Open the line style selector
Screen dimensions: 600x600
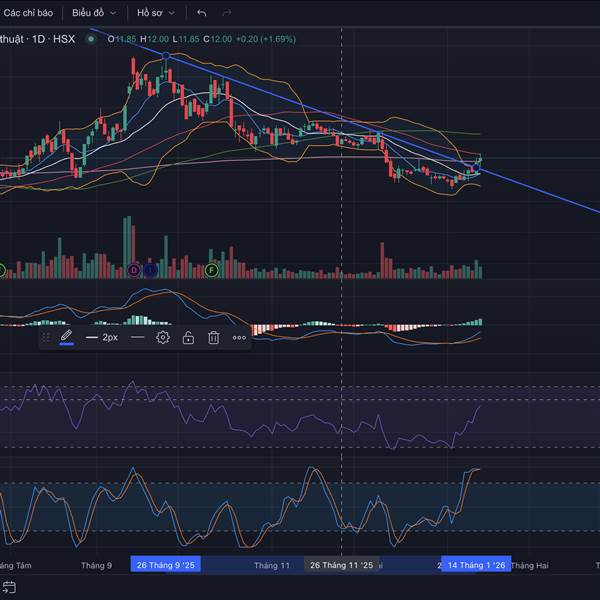pos(137,337)
